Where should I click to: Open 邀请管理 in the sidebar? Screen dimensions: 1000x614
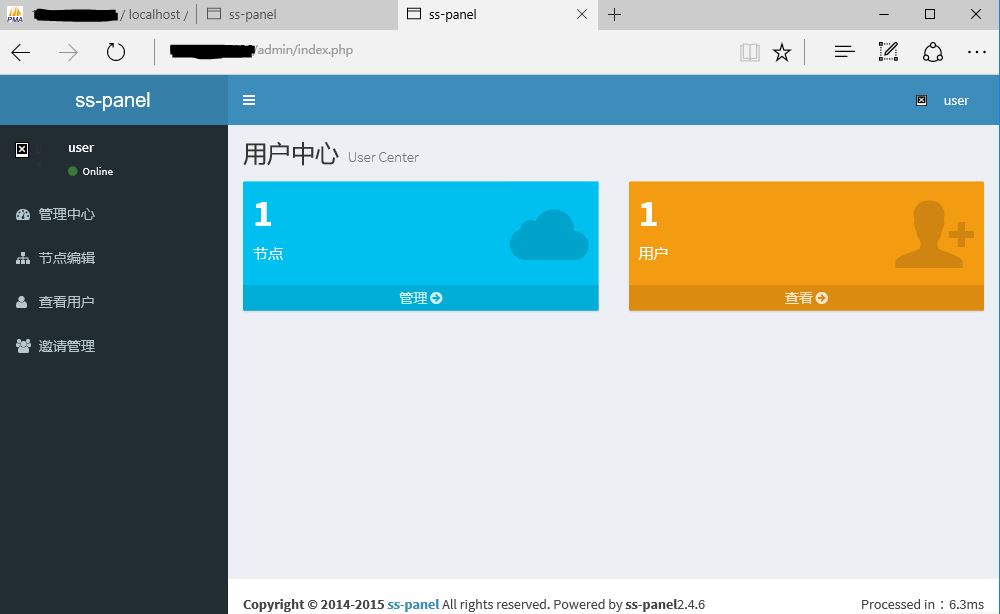point(114,346)
